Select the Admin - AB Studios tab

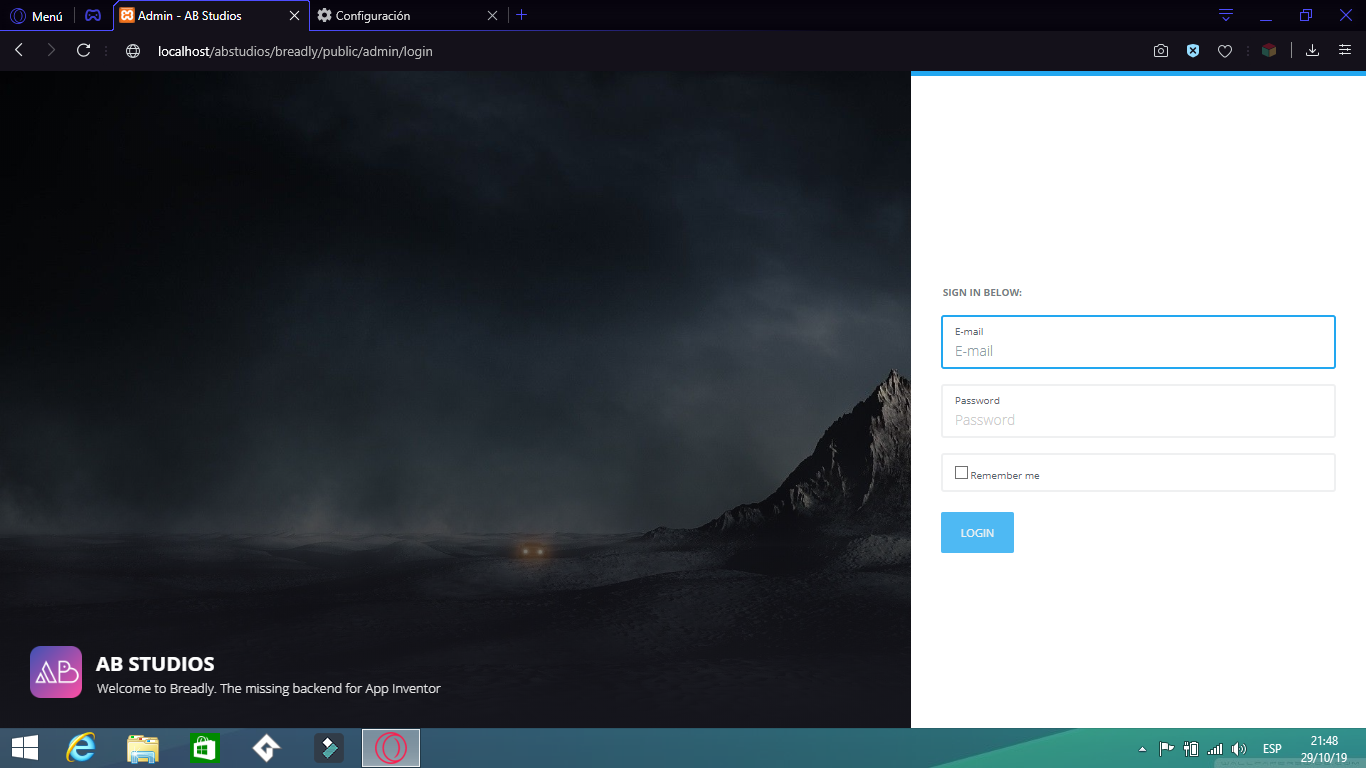tap(200, 16)
